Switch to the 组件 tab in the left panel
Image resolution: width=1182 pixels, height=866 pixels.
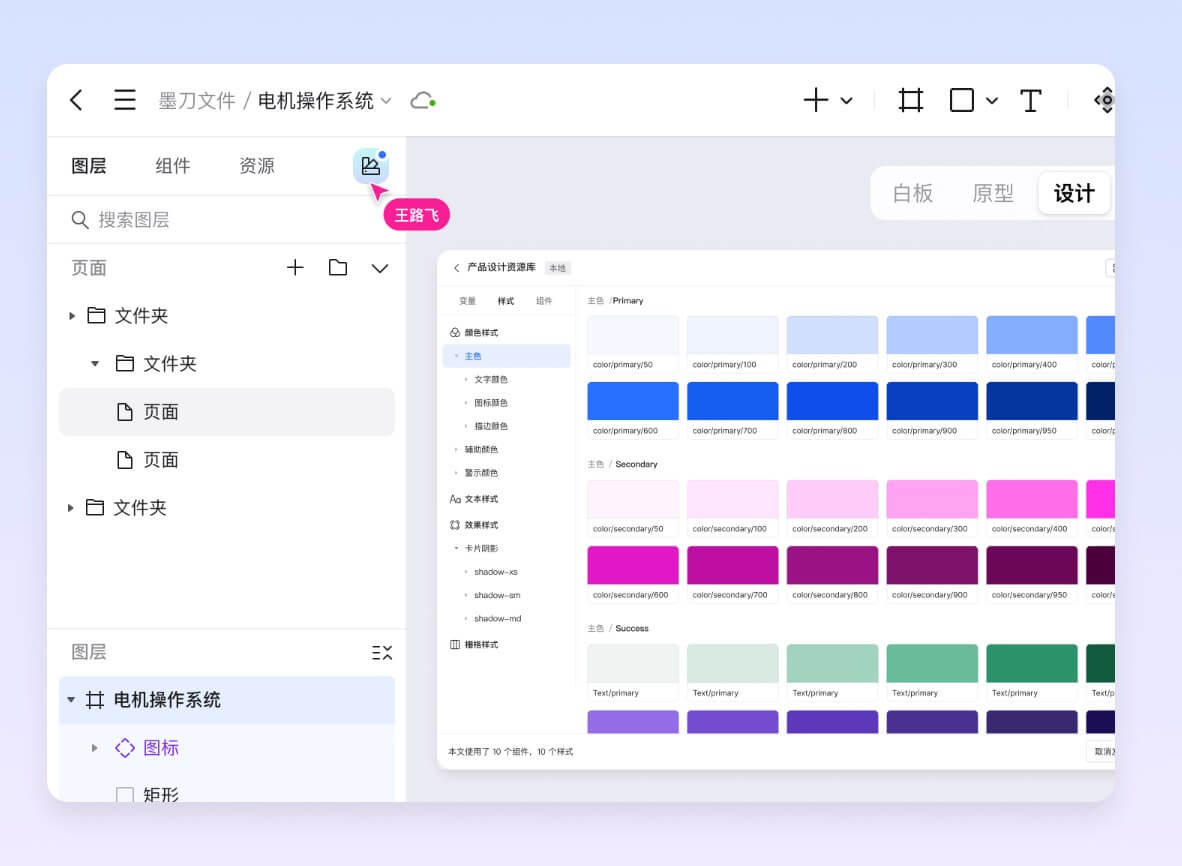point(173,165)
